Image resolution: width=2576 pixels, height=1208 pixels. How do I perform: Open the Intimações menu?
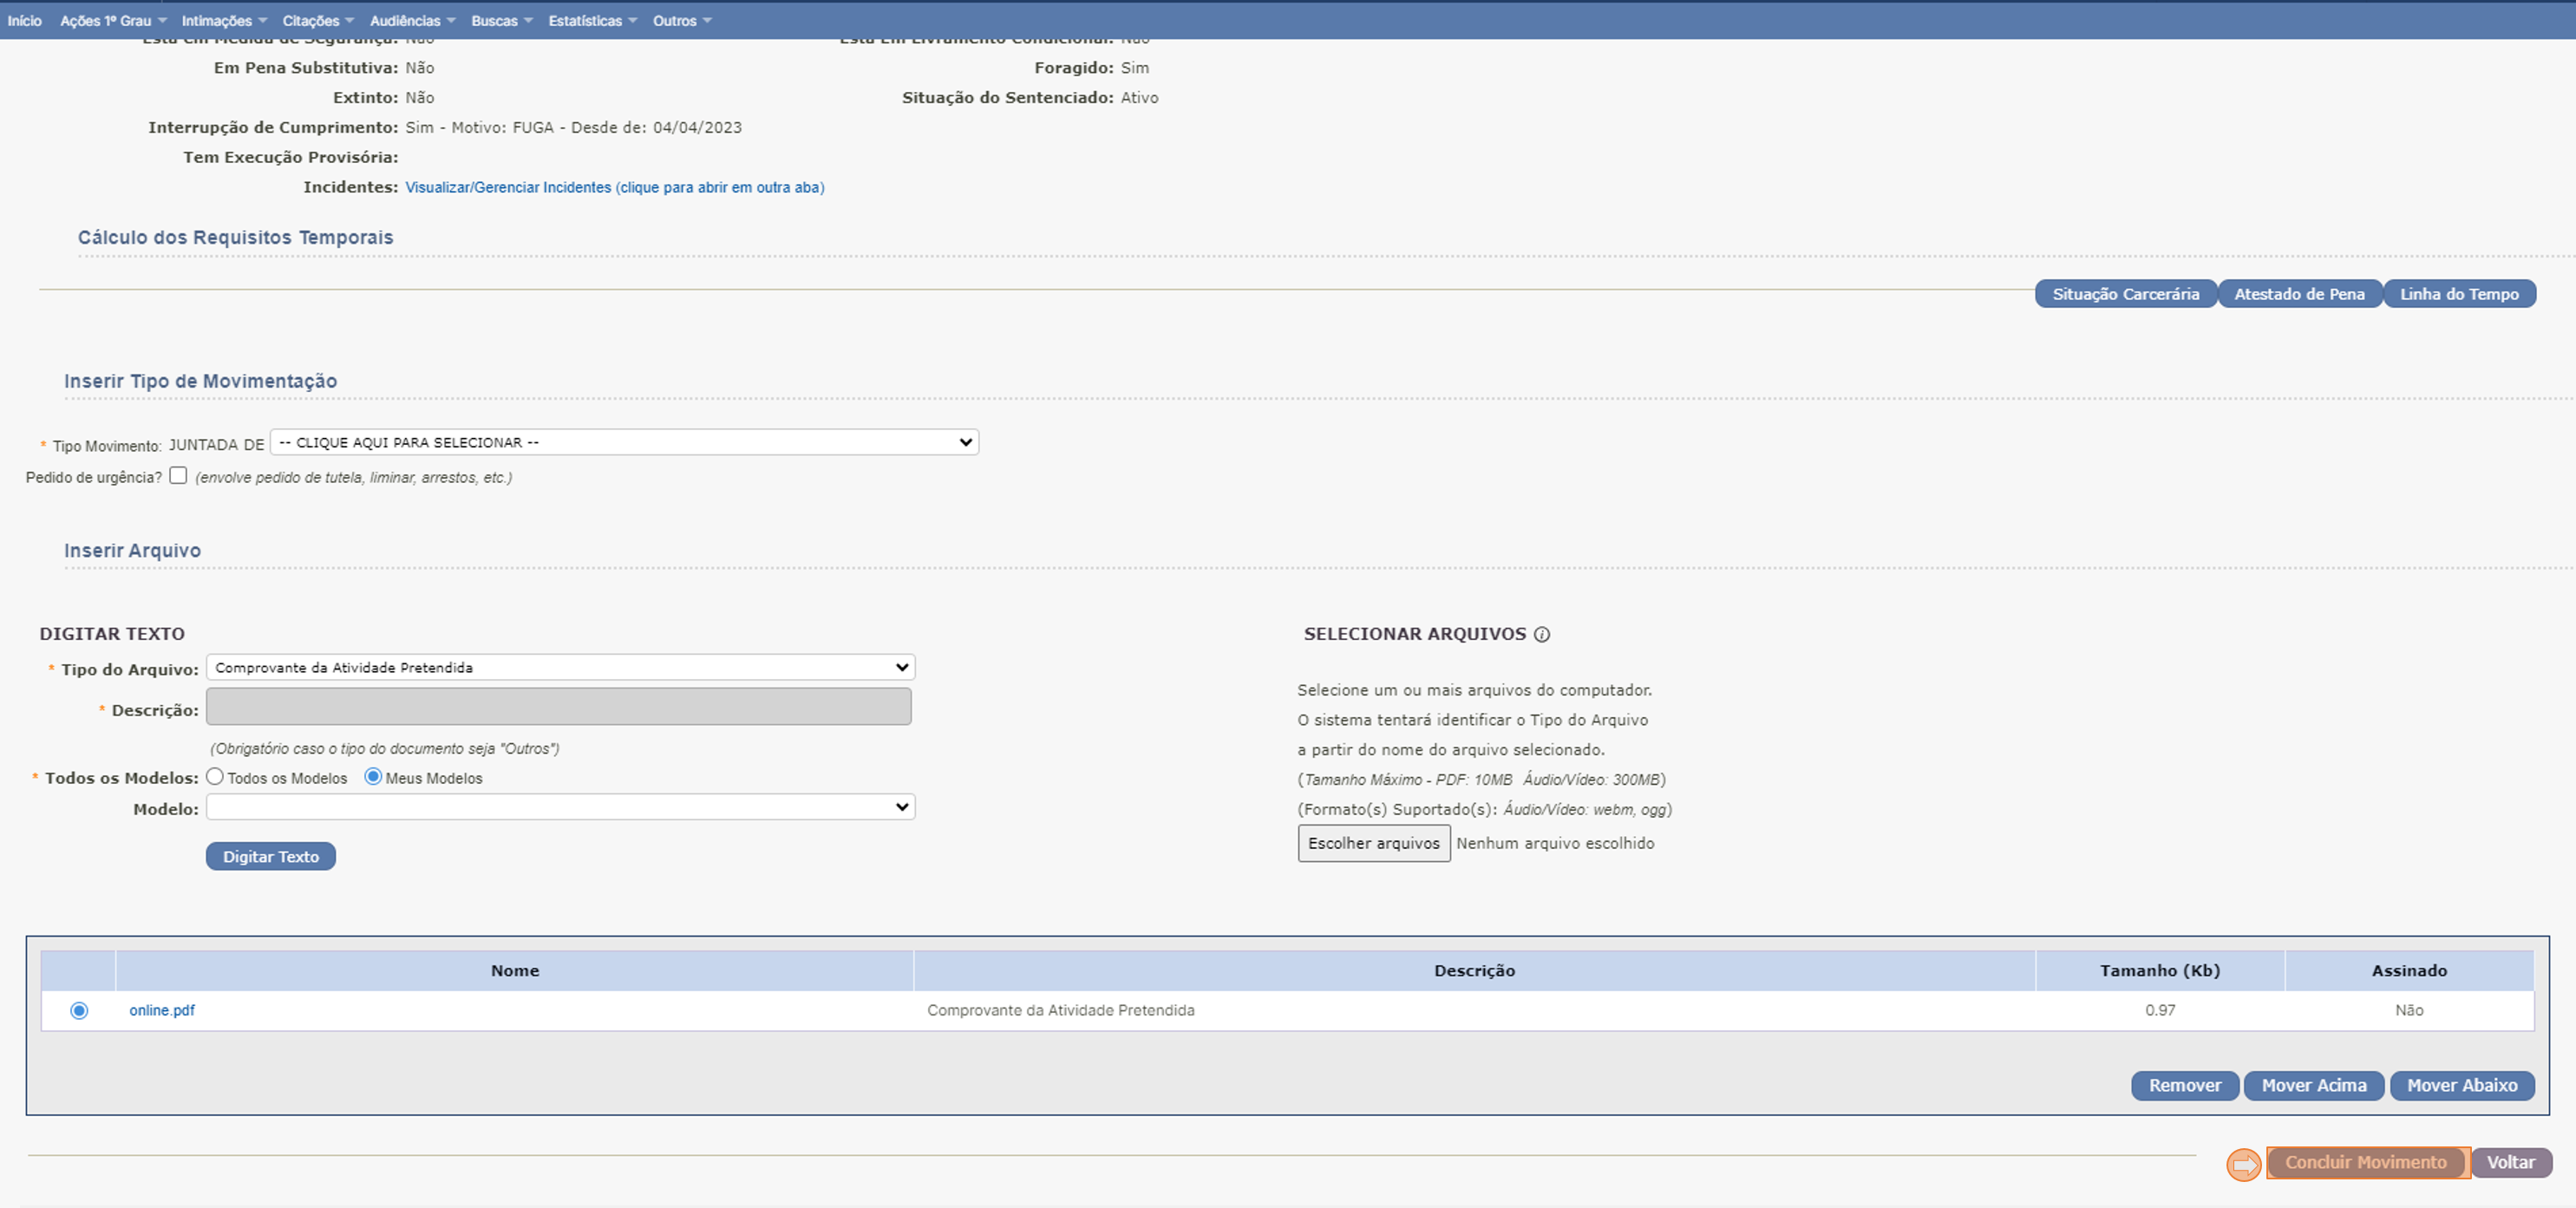click(224, 20)
